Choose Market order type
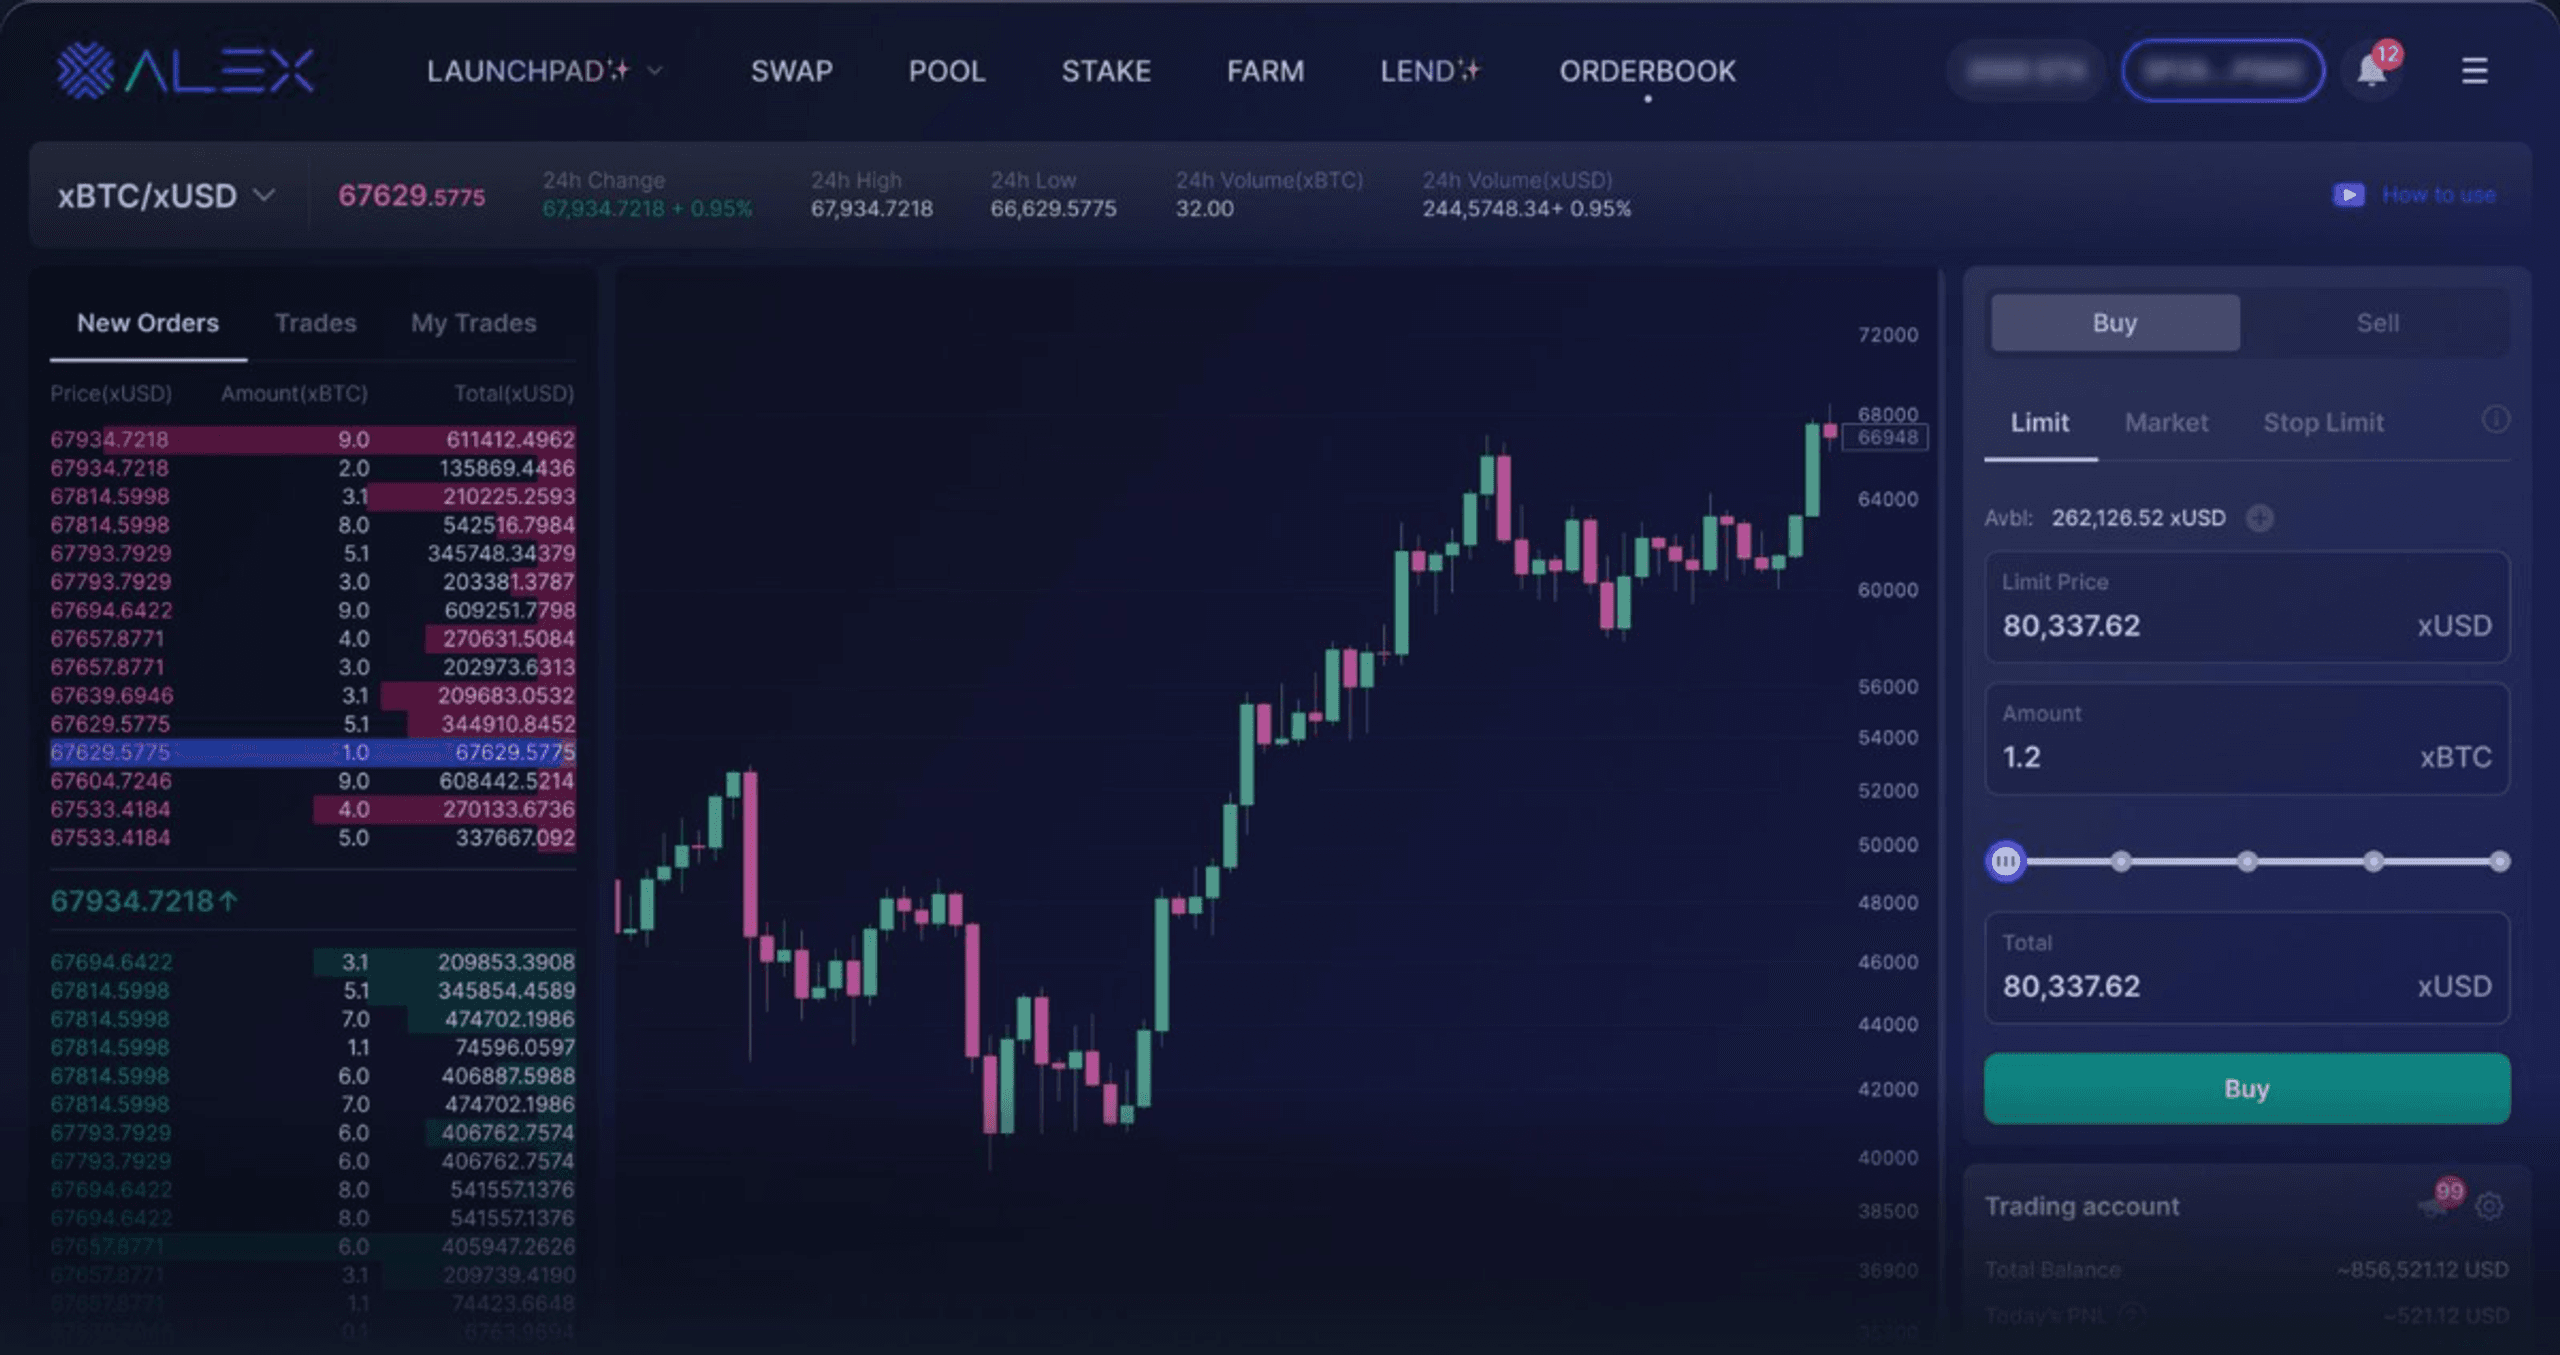Screen dimensions: 2560x1355 click(2166, 423)
